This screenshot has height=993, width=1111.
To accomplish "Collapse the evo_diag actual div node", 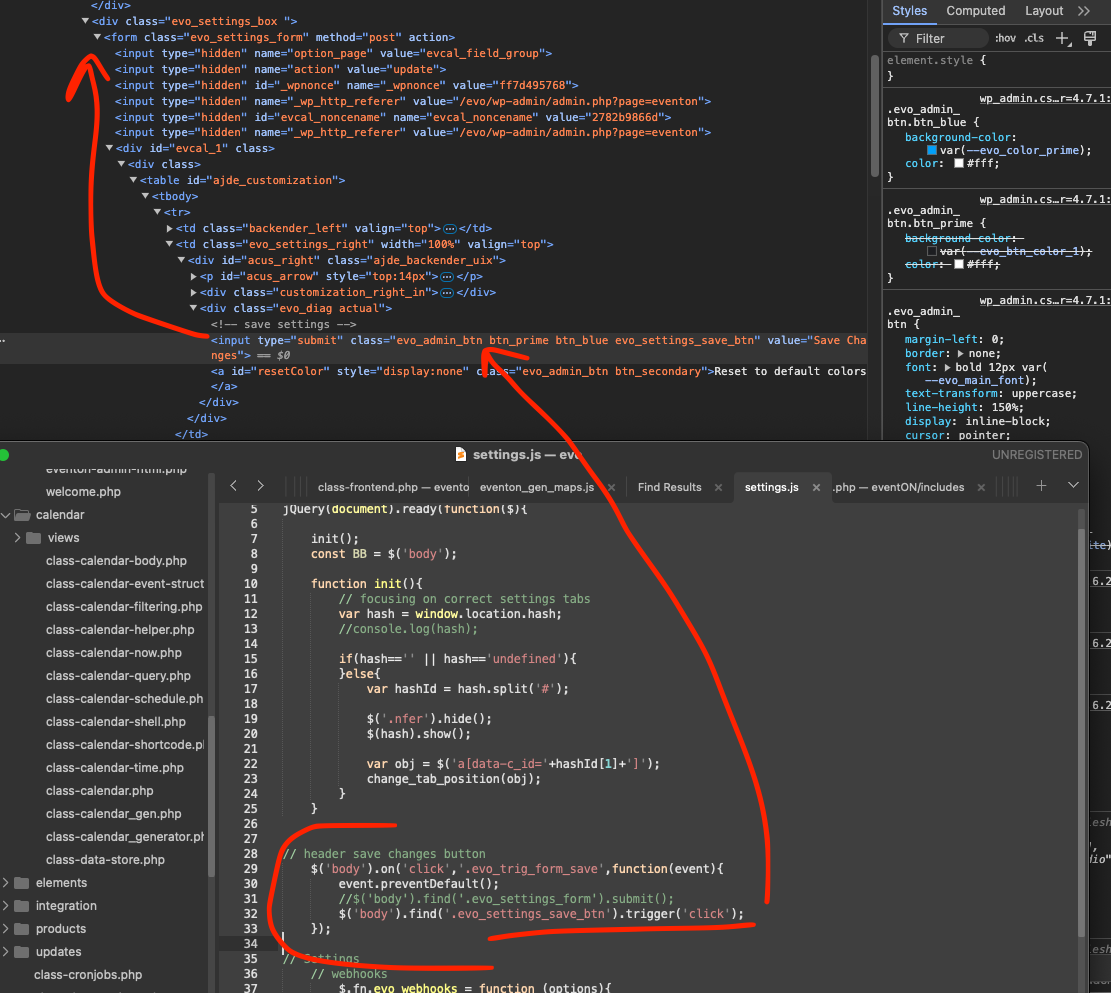I will tap(193, 308).
